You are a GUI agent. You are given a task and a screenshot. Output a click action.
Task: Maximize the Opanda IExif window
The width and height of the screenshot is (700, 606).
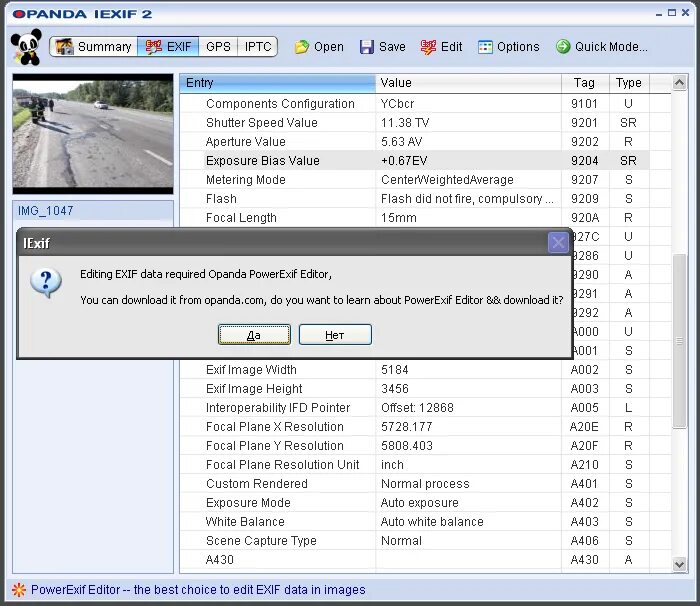click(x=672, y=13)
